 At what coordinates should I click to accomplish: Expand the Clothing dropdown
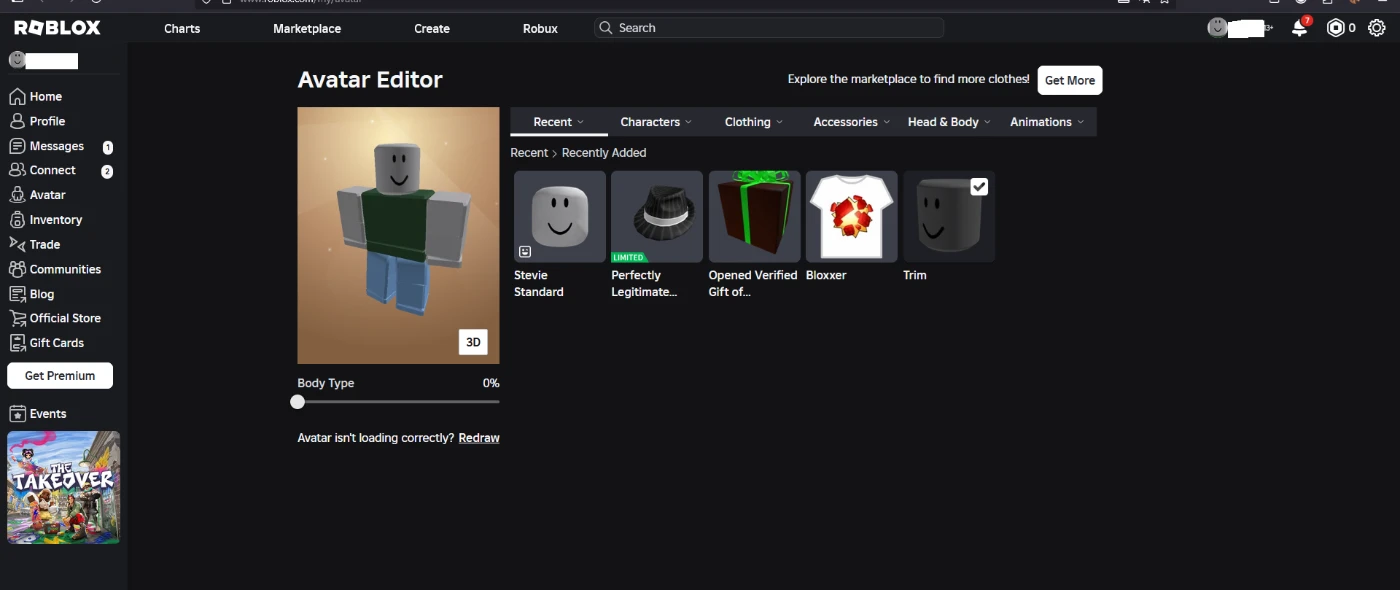pyautogui.click(x=753, y=122)
